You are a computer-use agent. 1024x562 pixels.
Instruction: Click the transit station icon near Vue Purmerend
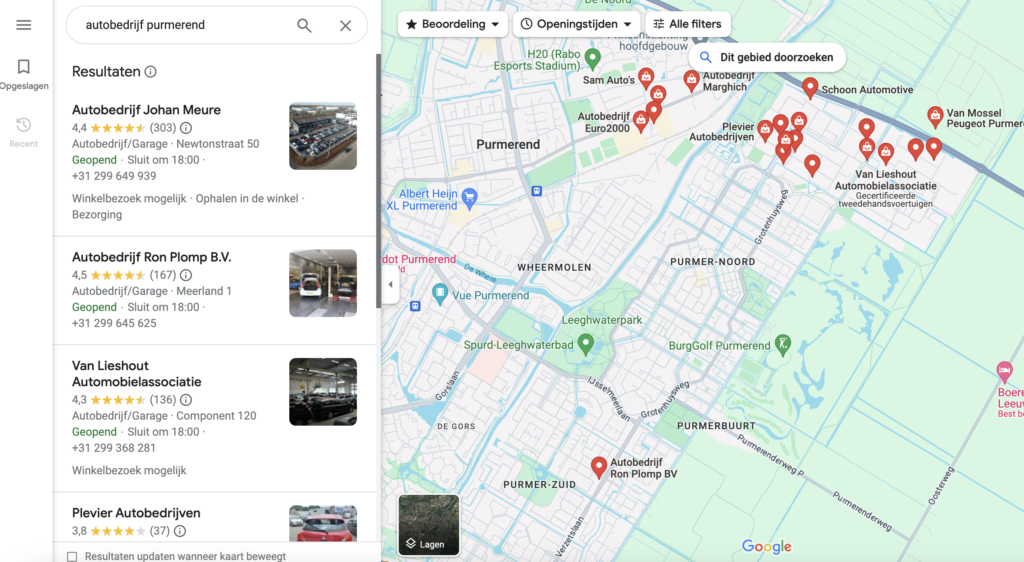[415, 305]
